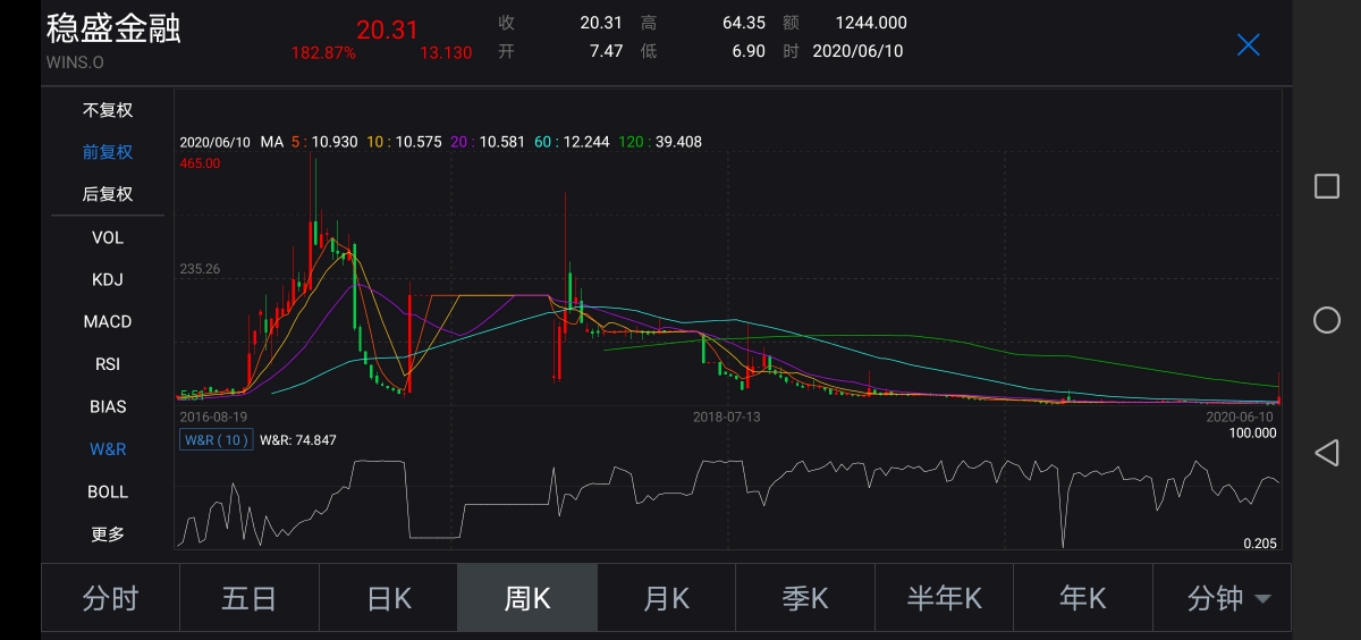
Task: Tap the price change 13.130
Action: tap(445, 52)
